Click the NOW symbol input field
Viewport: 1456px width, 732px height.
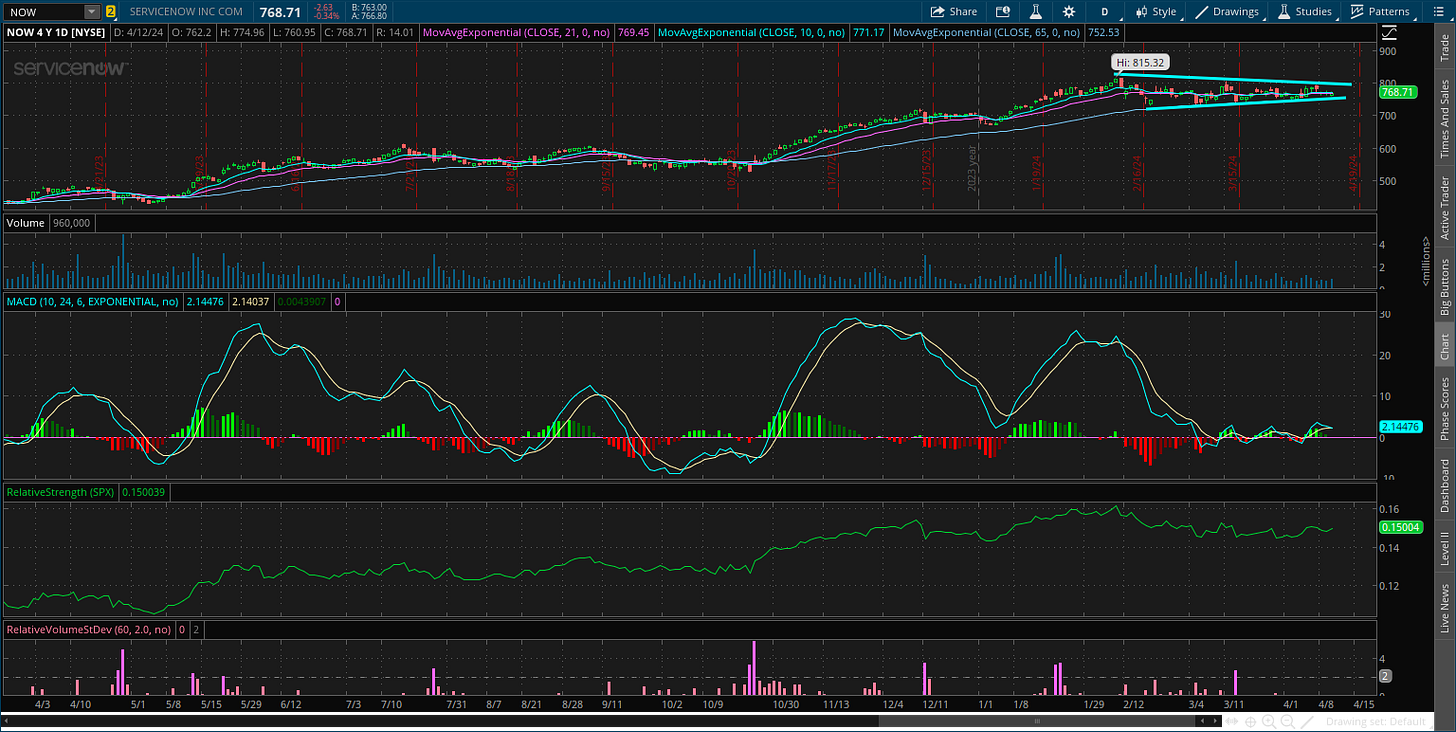[44, 12]
